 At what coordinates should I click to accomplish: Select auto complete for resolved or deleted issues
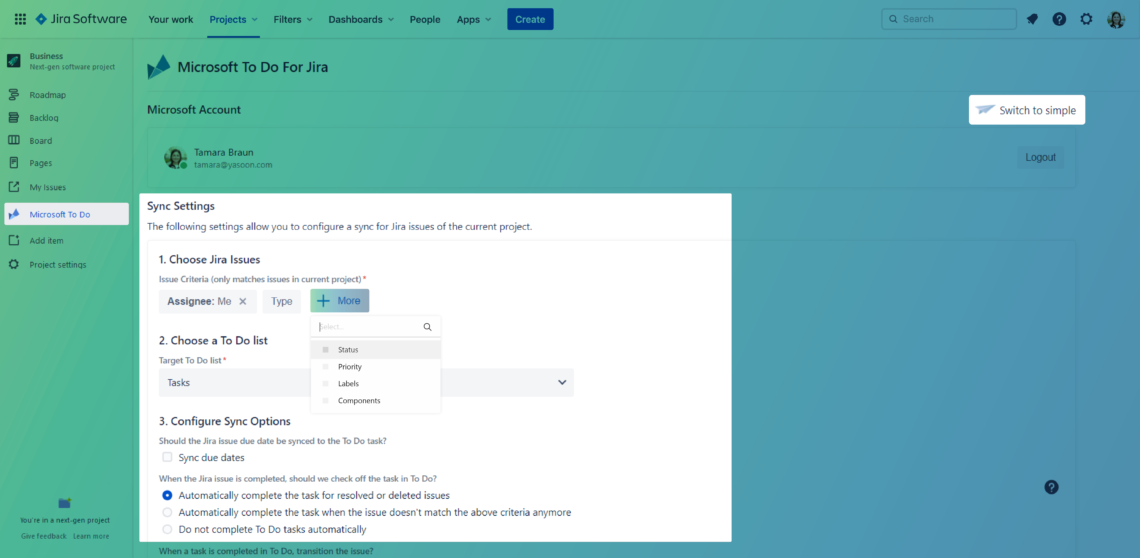pyautogui.click(x=167, y=495)
